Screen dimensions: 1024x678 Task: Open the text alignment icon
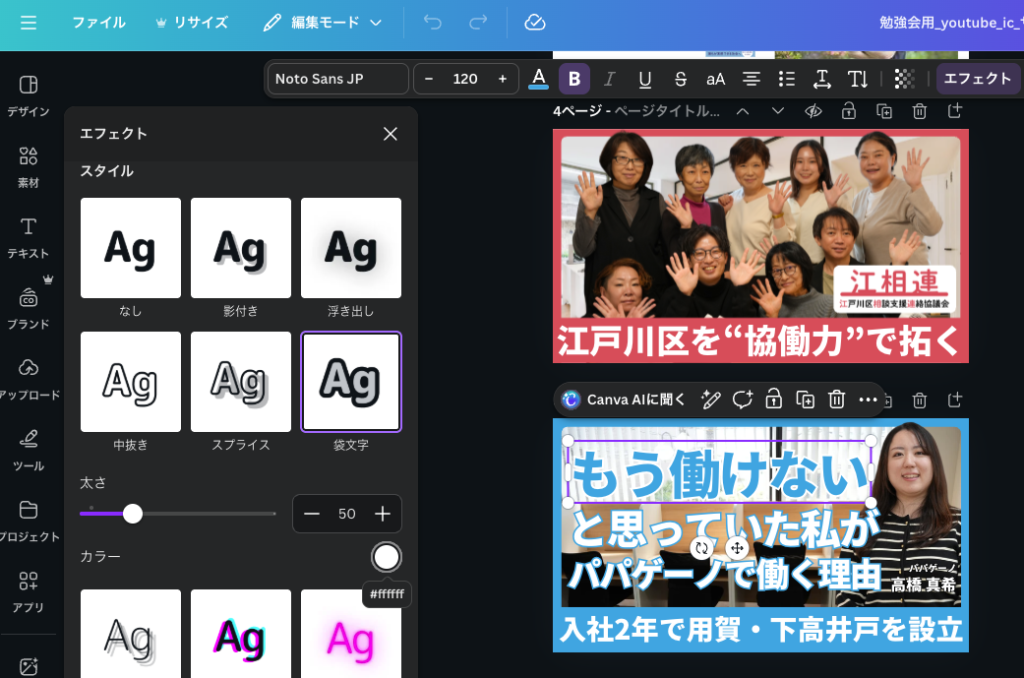coord(751,79)
